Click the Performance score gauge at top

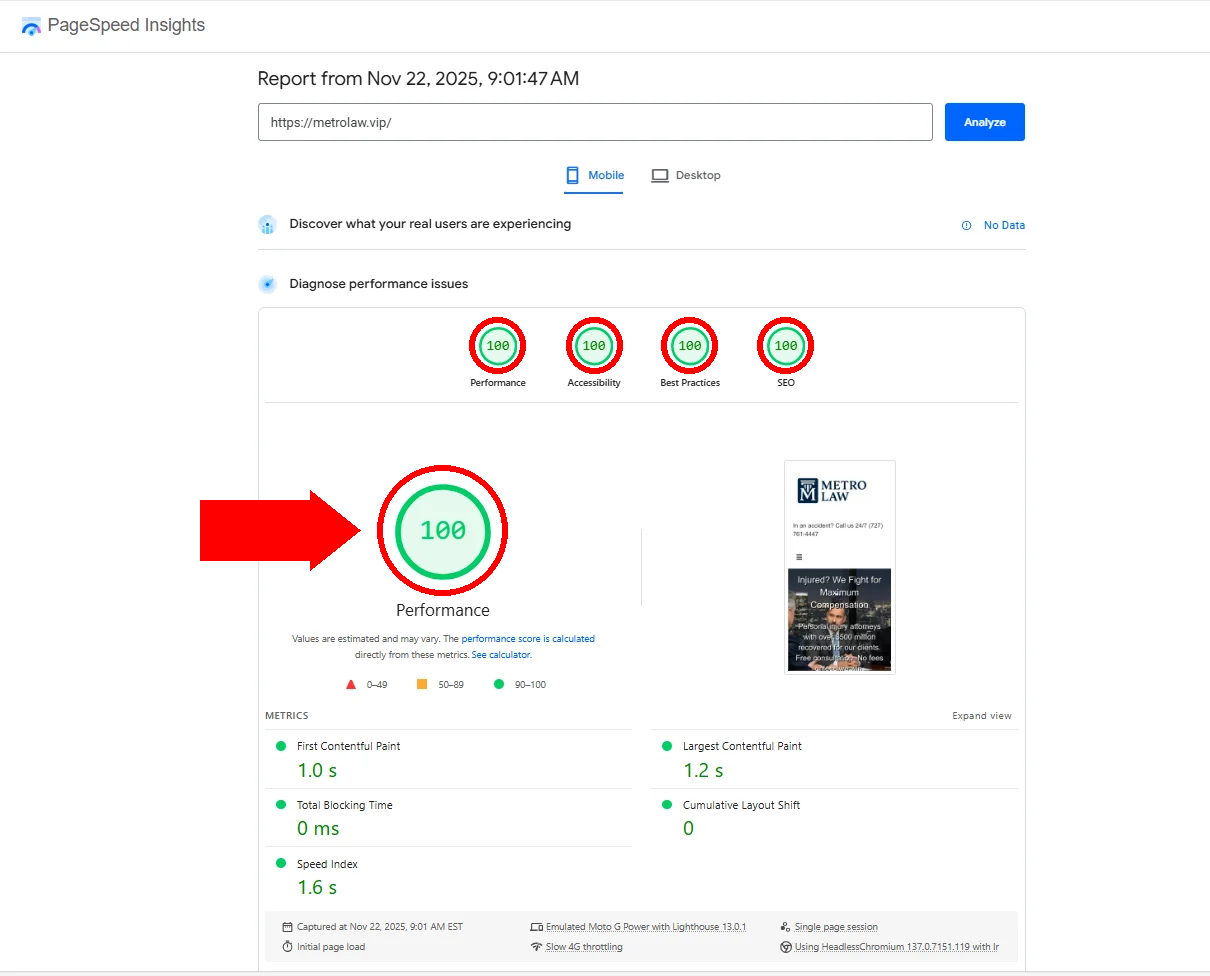(497, 346)
